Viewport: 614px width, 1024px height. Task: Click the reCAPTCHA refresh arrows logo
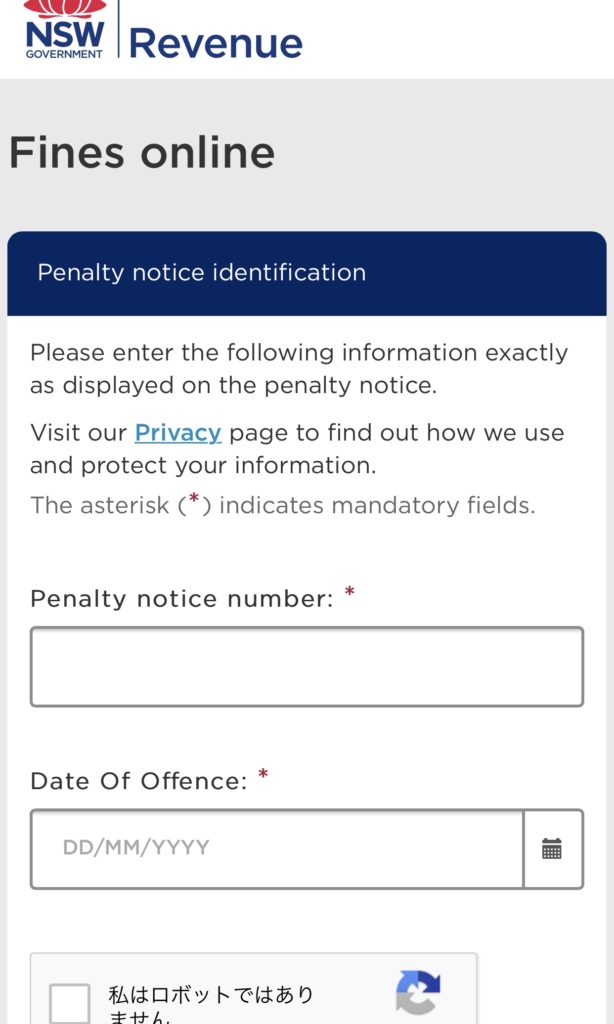[x=418, y=993]
